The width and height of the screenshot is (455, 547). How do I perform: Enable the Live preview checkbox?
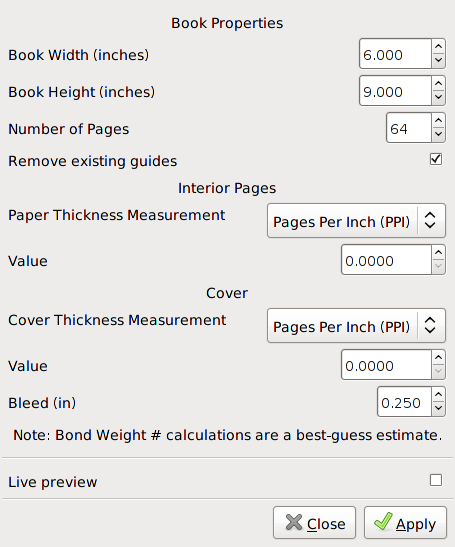coord(436,480)
